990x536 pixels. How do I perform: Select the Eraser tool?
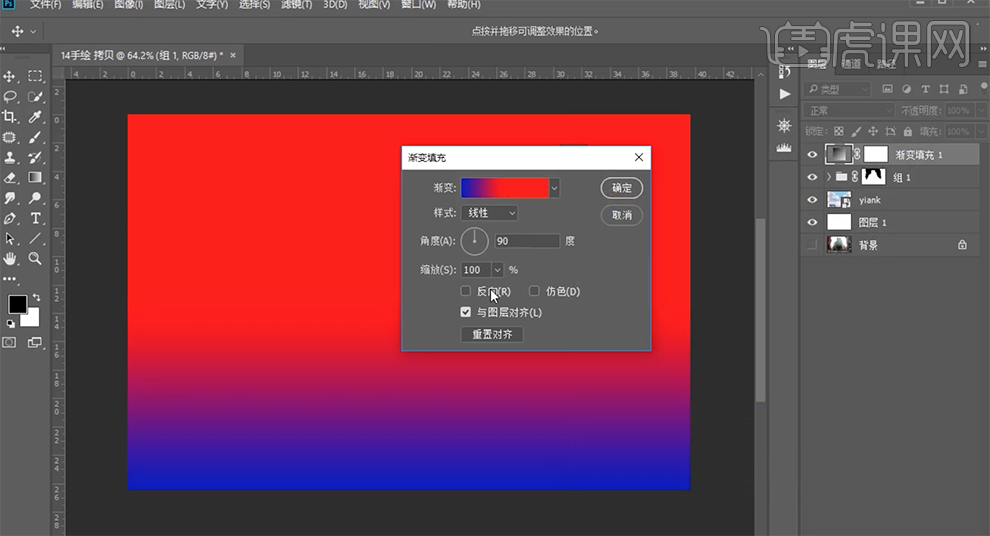pos(10,178)
